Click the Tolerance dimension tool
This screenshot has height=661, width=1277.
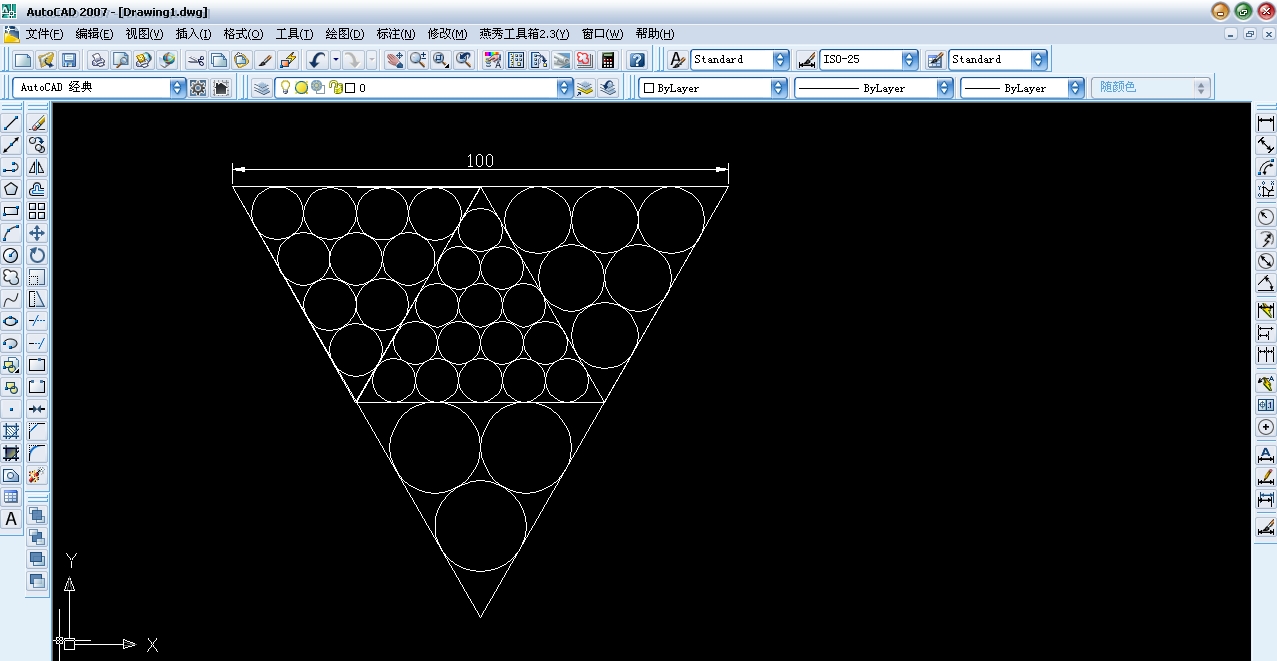coord(1266,405)
